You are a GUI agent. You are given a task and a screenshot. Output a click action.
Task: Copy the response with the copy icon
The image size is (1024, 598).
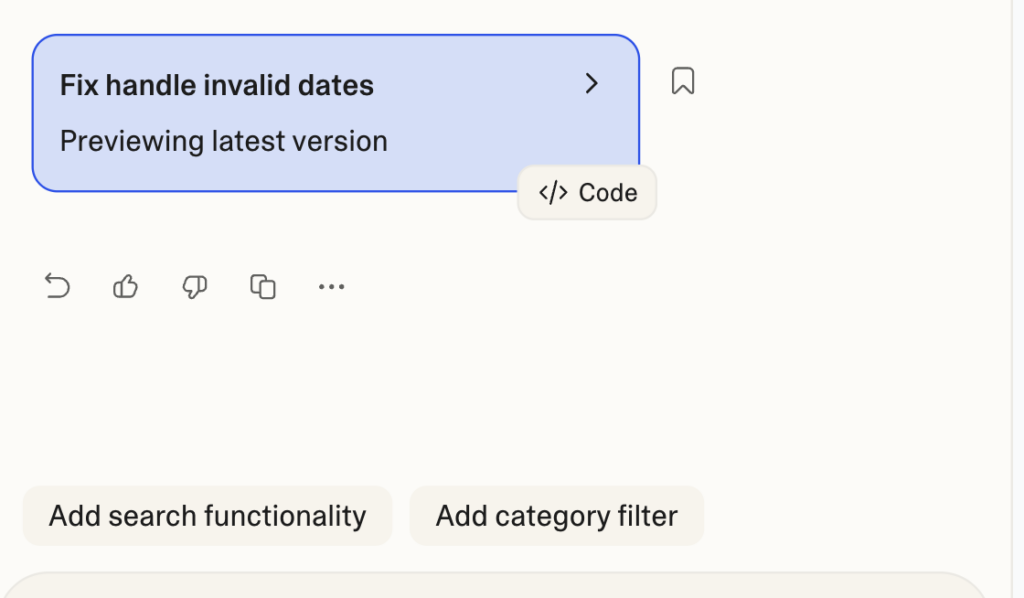click(263, 287)
